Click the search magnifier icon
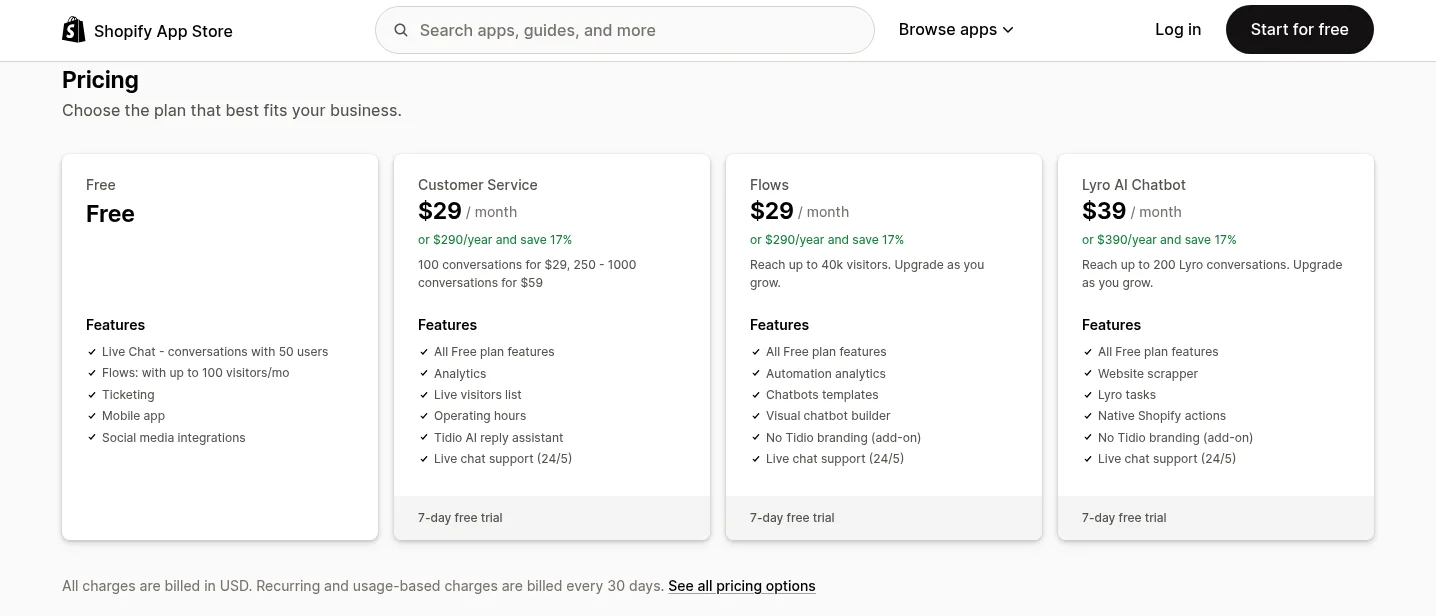 click(x=401, y=30)
